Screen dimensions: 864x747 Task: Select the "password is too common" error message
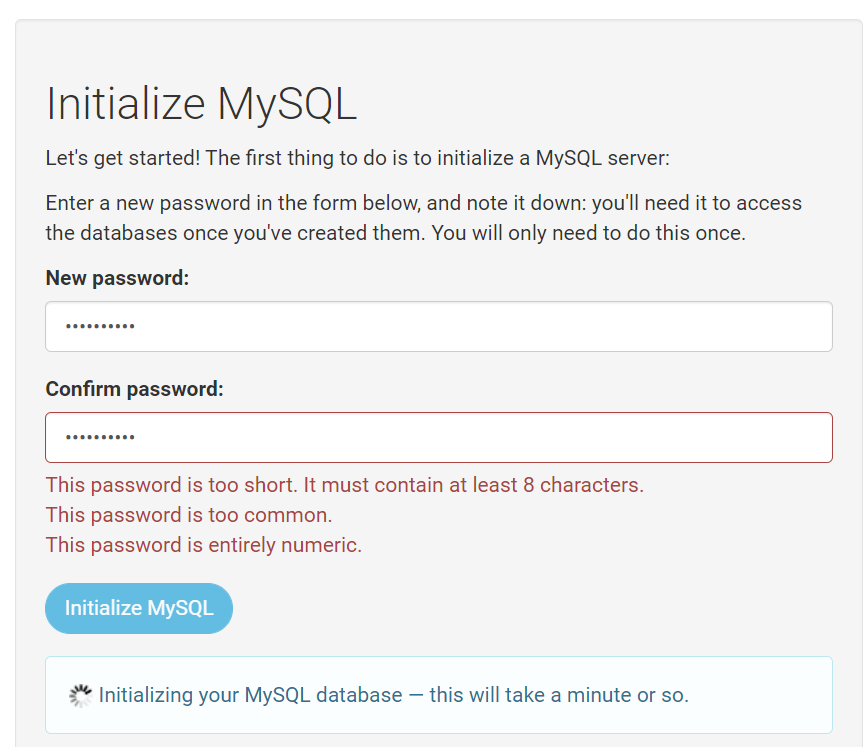point(189,515)
